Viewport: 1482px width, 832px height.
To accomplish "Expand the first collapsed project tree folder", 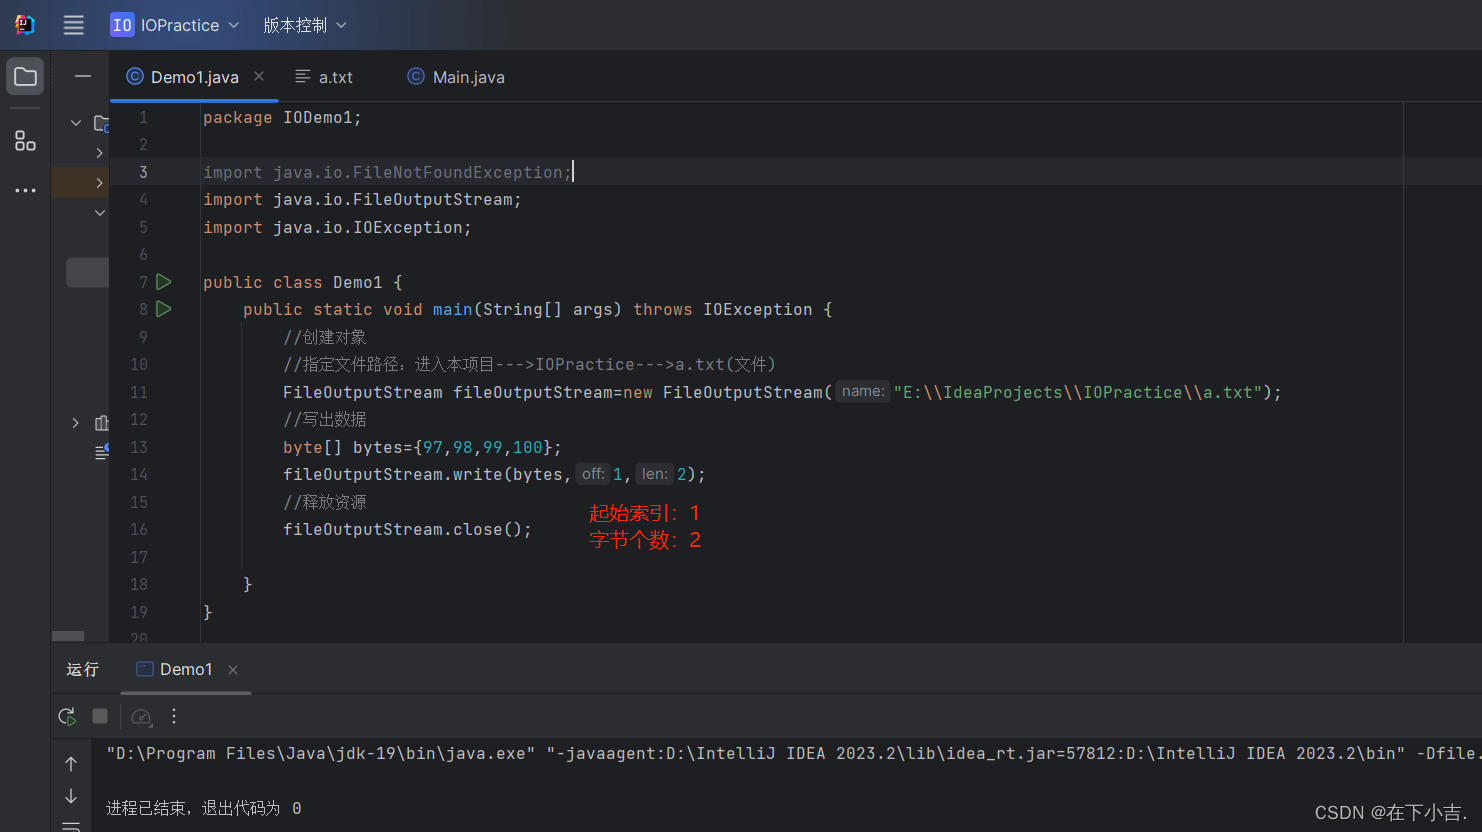I will pos(99,153).
